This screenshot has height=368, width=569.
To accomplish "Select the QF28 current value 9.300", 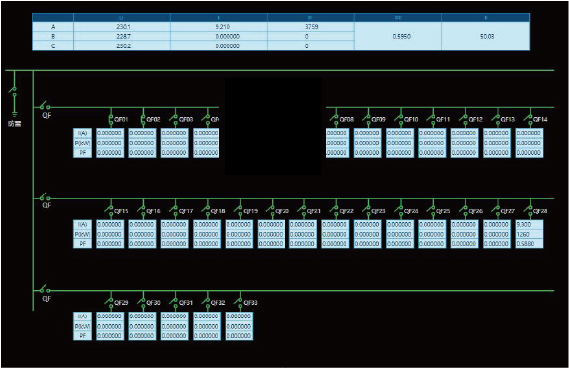I will point(529,225).
